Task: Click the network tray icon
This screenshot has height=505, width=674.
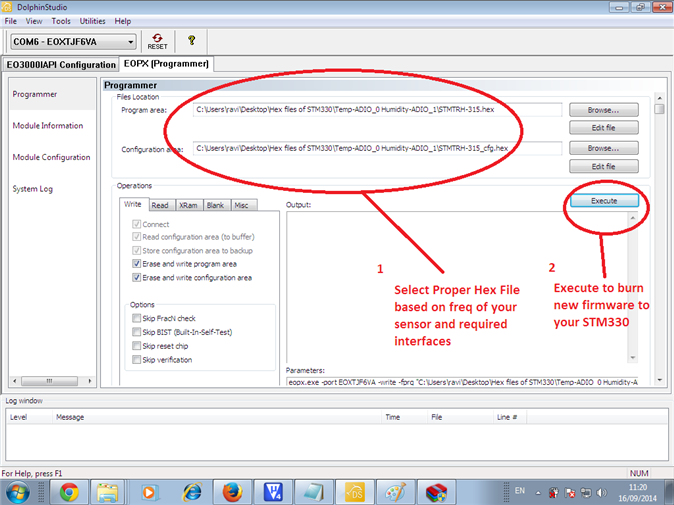Action: pos(585,493)
